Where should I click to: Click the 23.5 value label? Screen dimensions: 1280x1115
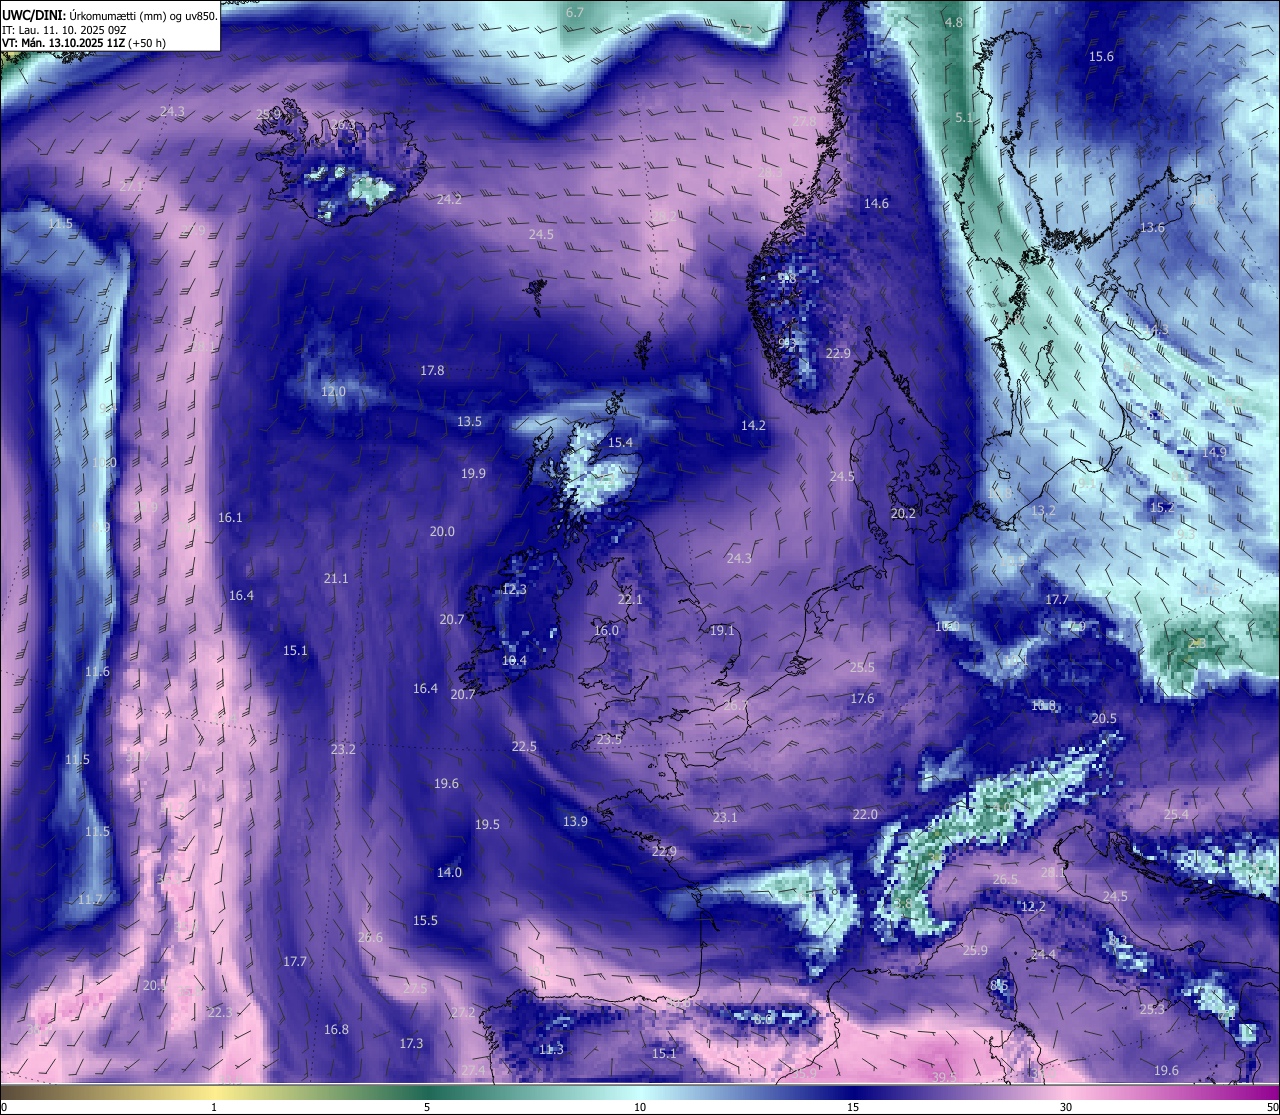[609, 739]
